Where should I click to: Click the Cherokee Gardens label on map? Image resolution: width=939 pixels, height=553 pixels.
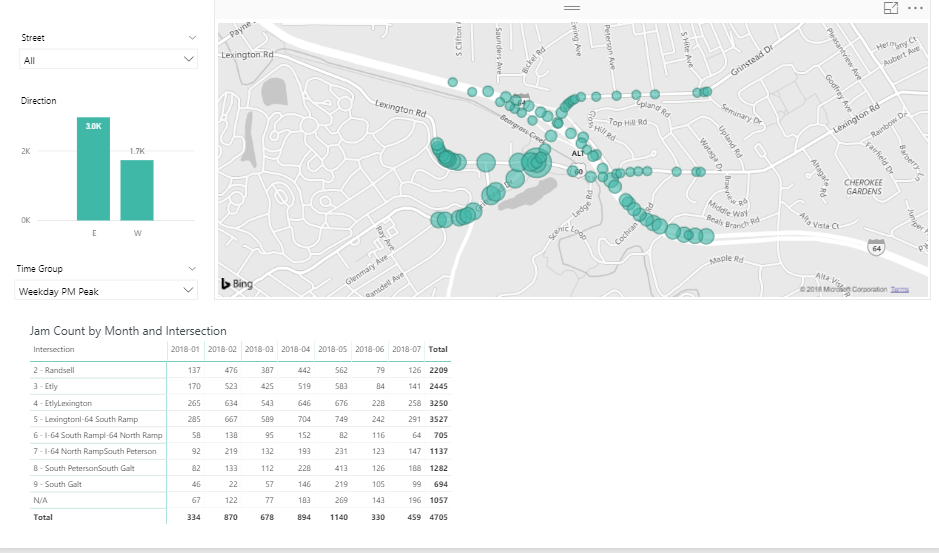[863, 187]
